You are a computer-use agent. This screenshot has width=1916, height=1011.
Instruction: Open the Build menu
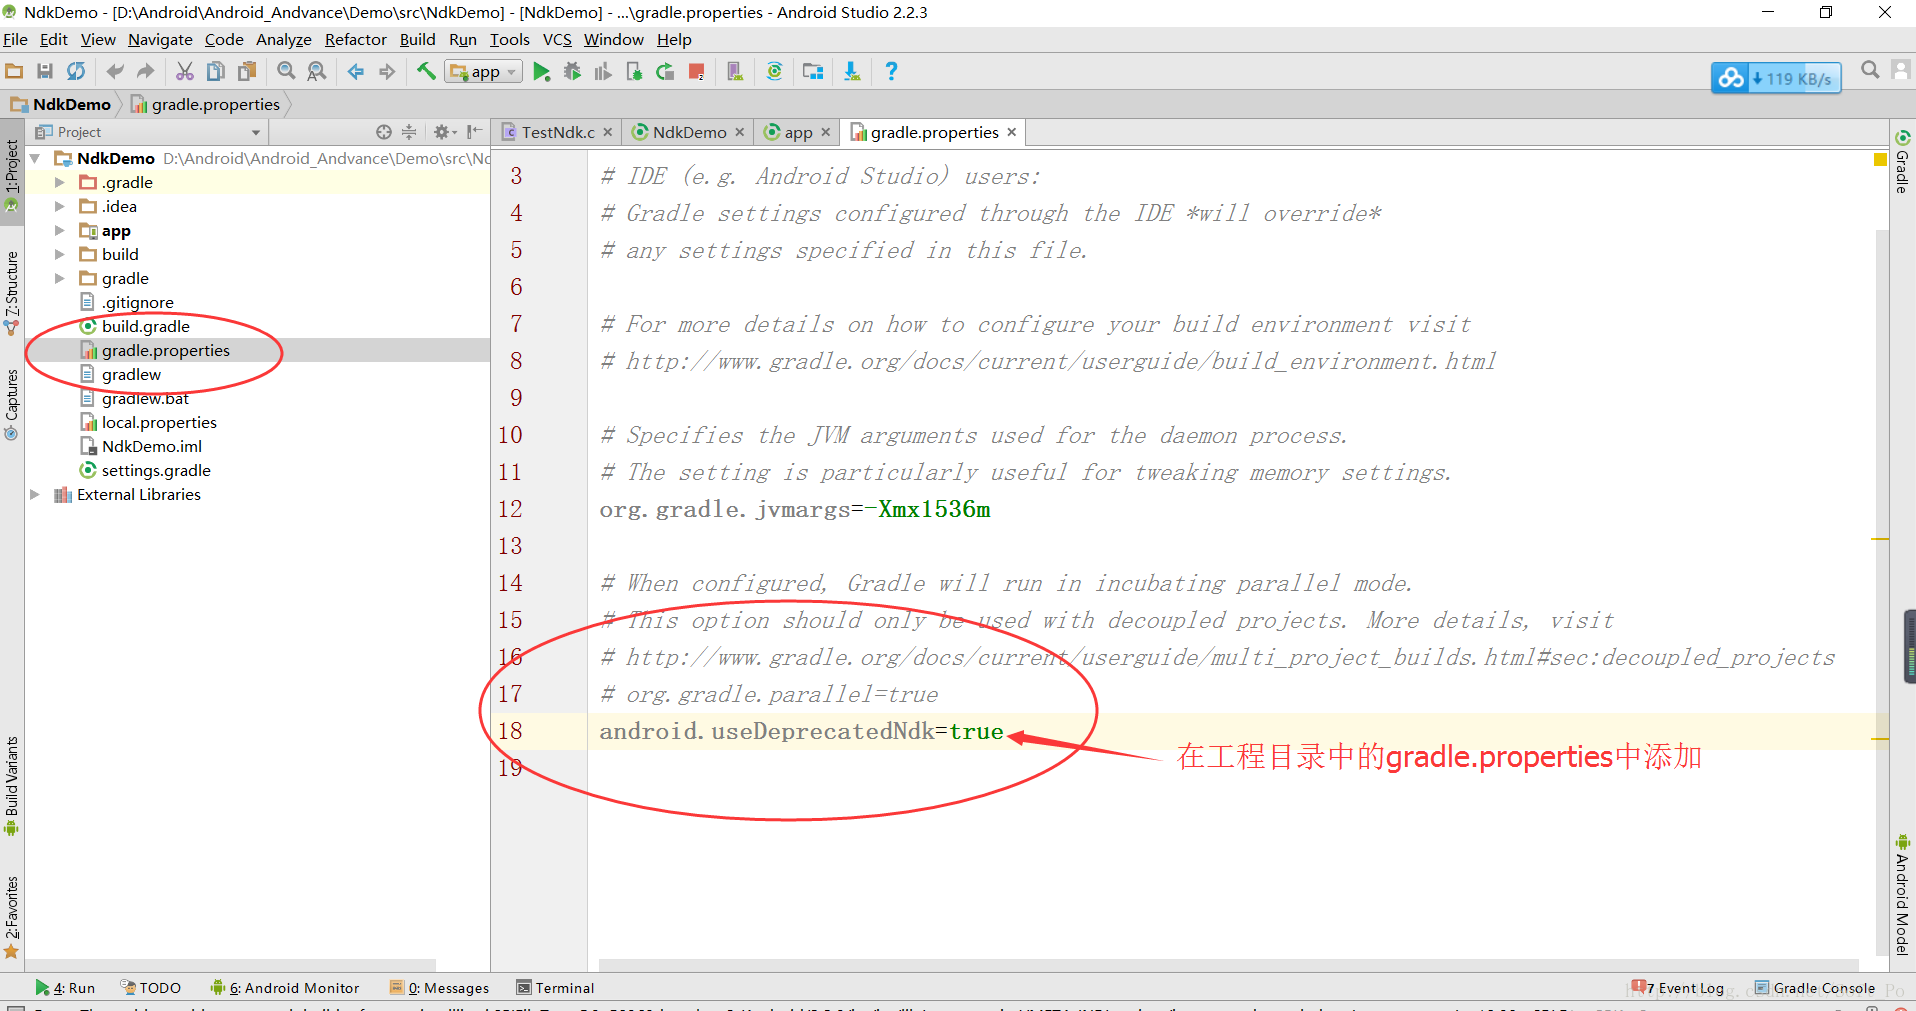(x=417, y=40)
